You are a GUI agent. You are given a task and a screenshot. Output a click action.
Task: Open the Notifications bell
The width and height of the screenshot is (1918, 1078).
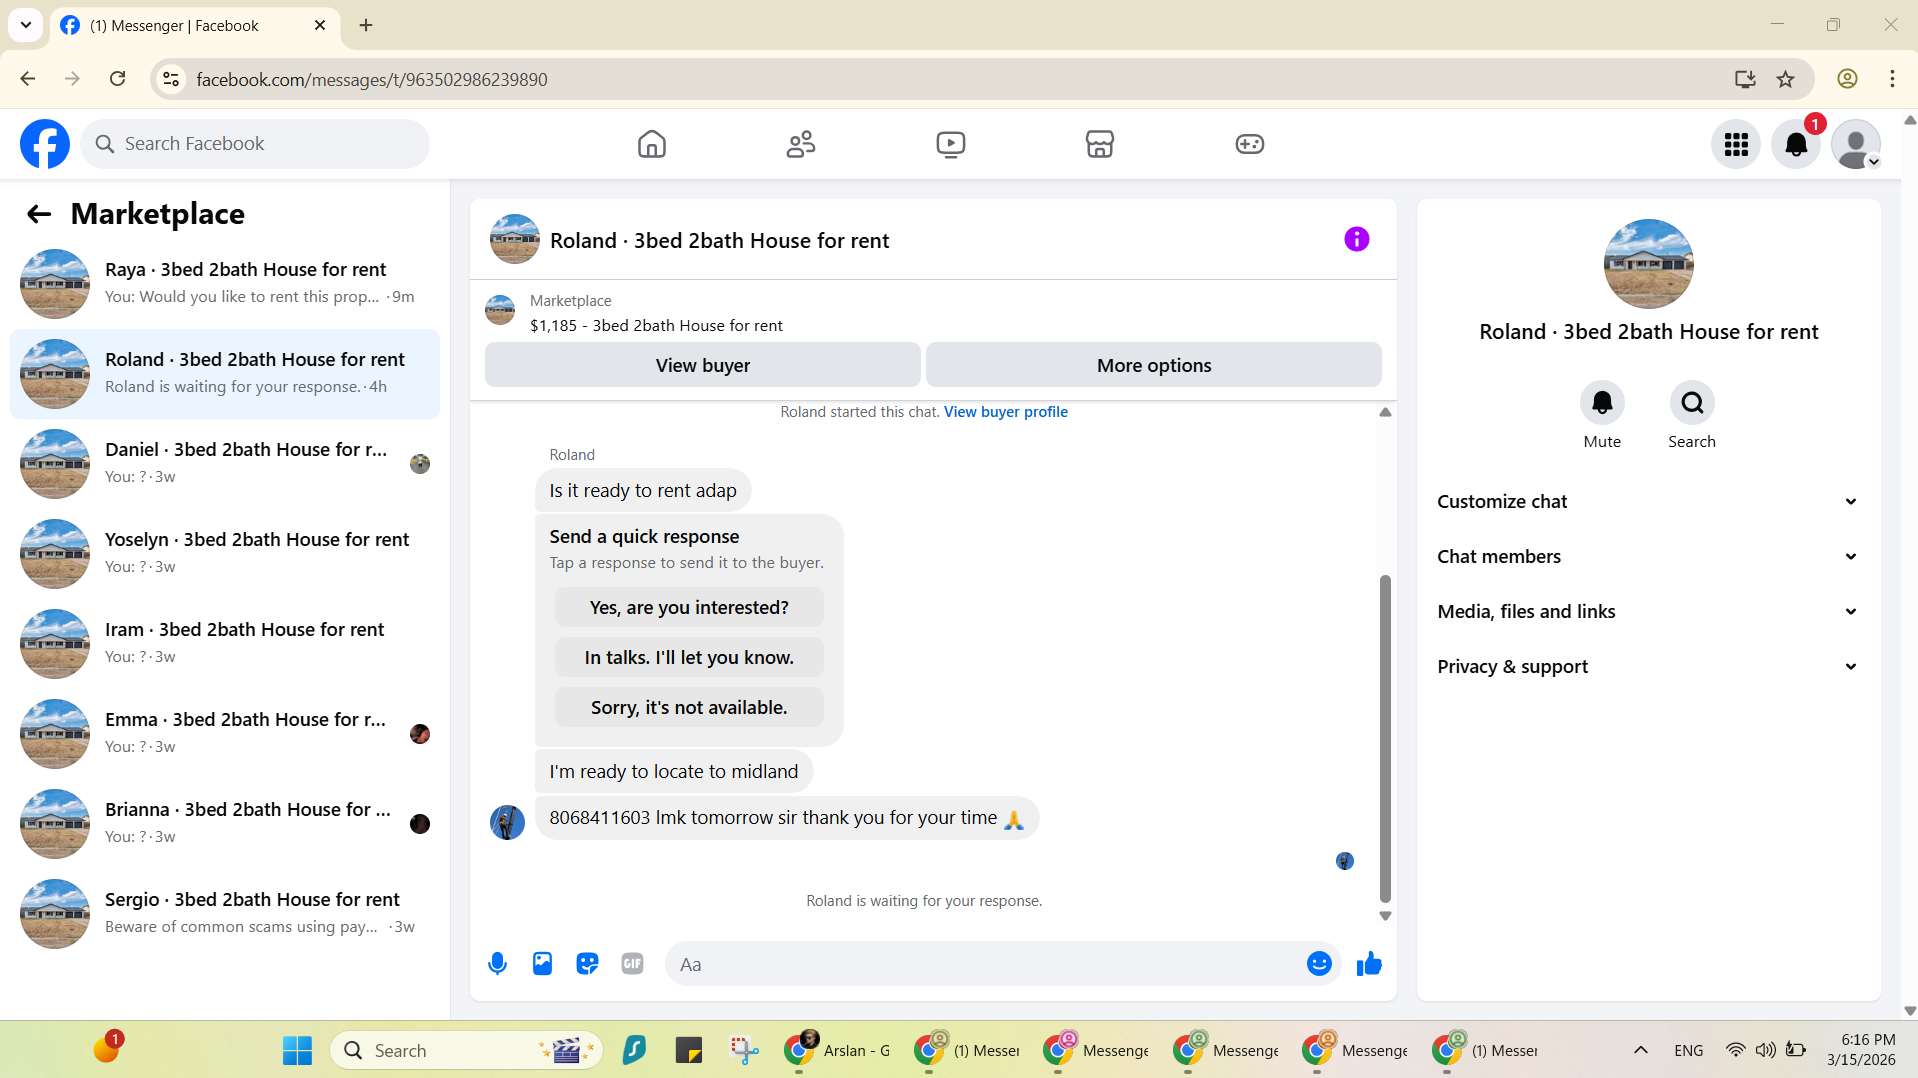pos(1796,145)
